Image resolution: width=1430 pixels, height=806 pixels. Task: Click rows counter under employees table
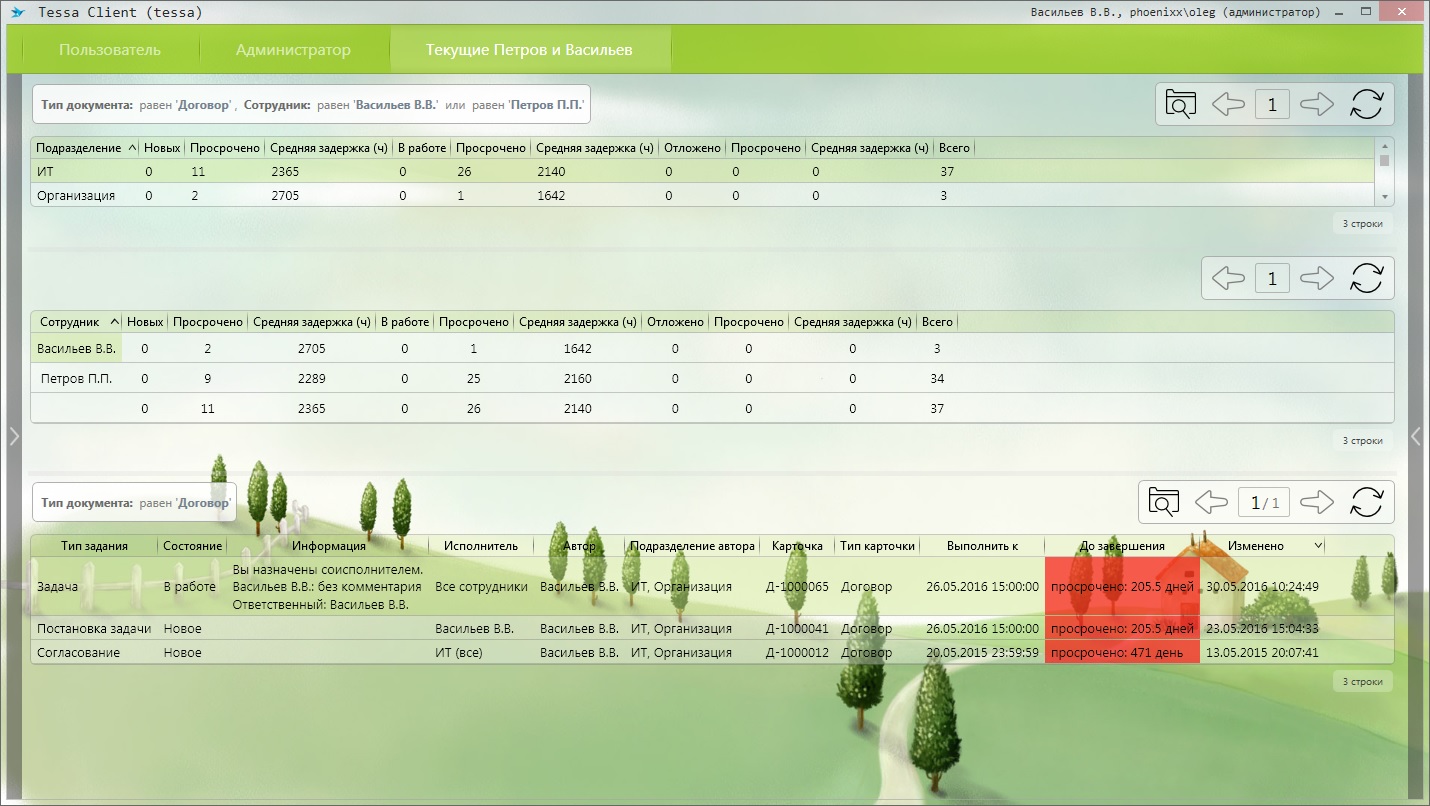(1362, 441)
